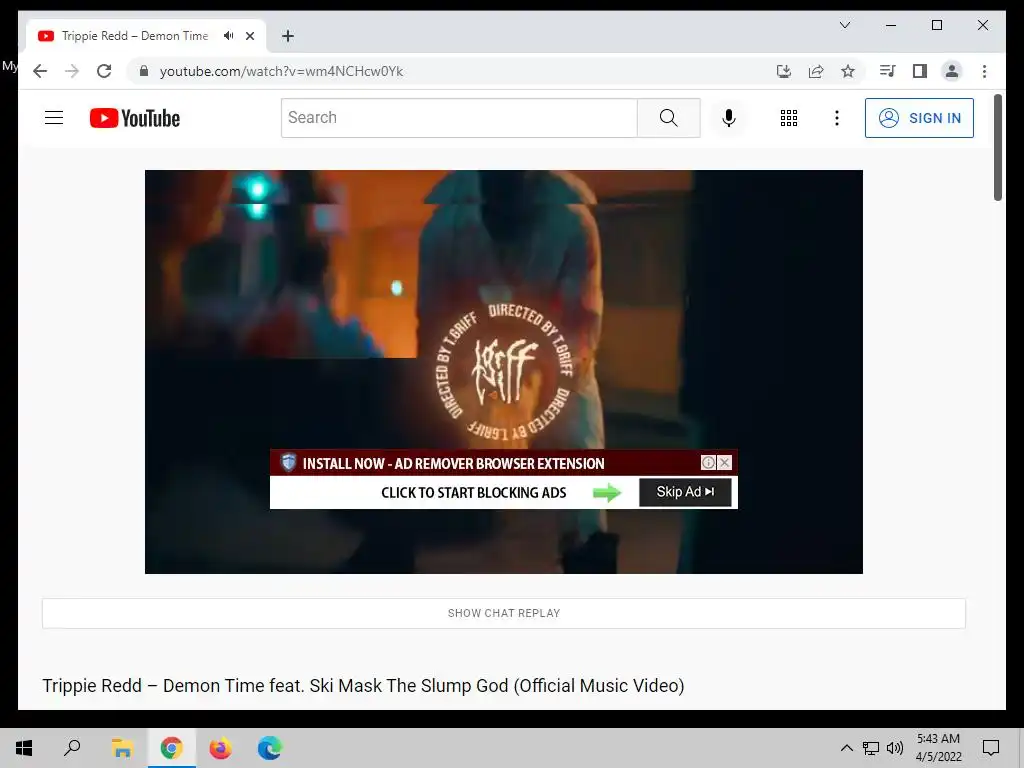Viewport: 1024px width, 768px height.
Task: Show hidden system tray icons
Action: tap(846, 748)
